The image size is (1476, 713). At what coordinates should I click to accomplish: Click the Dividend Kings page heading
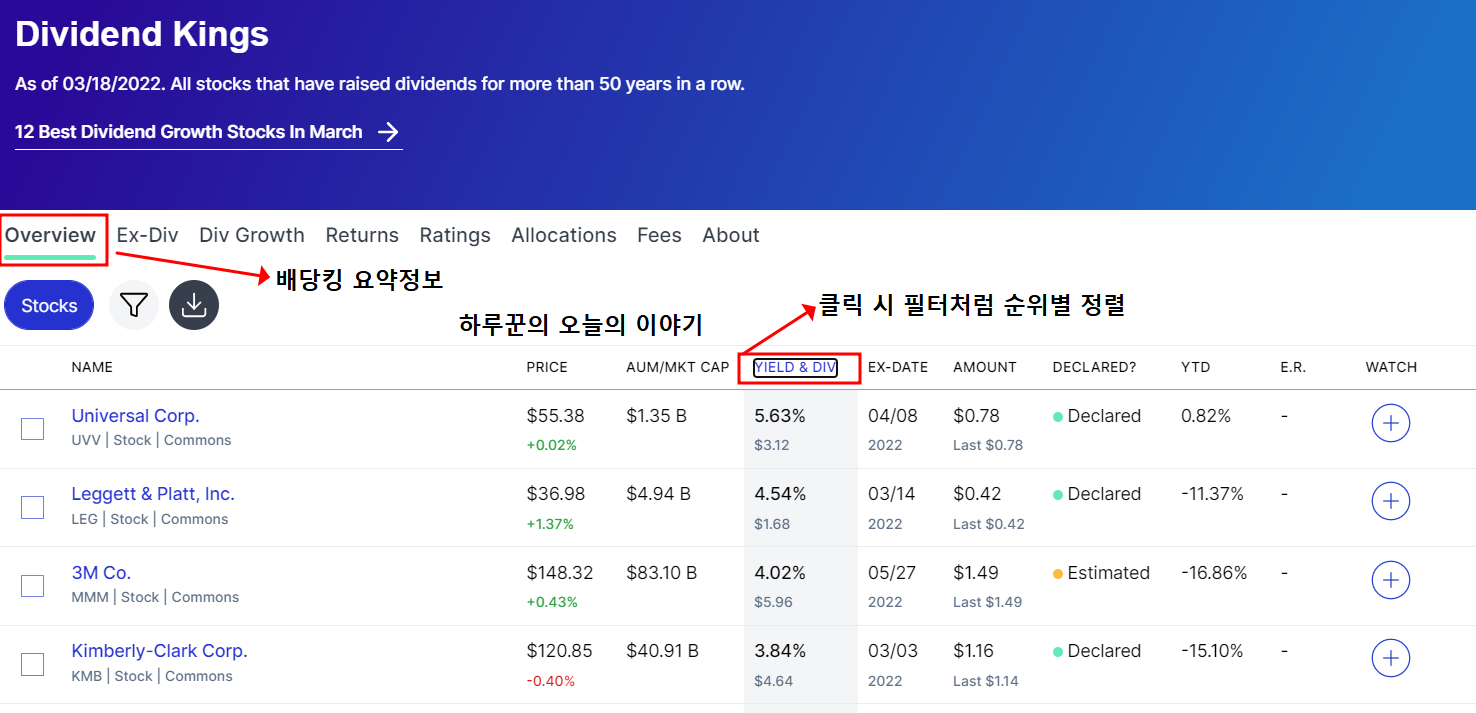pyautogui.click(x=142, y=35)
